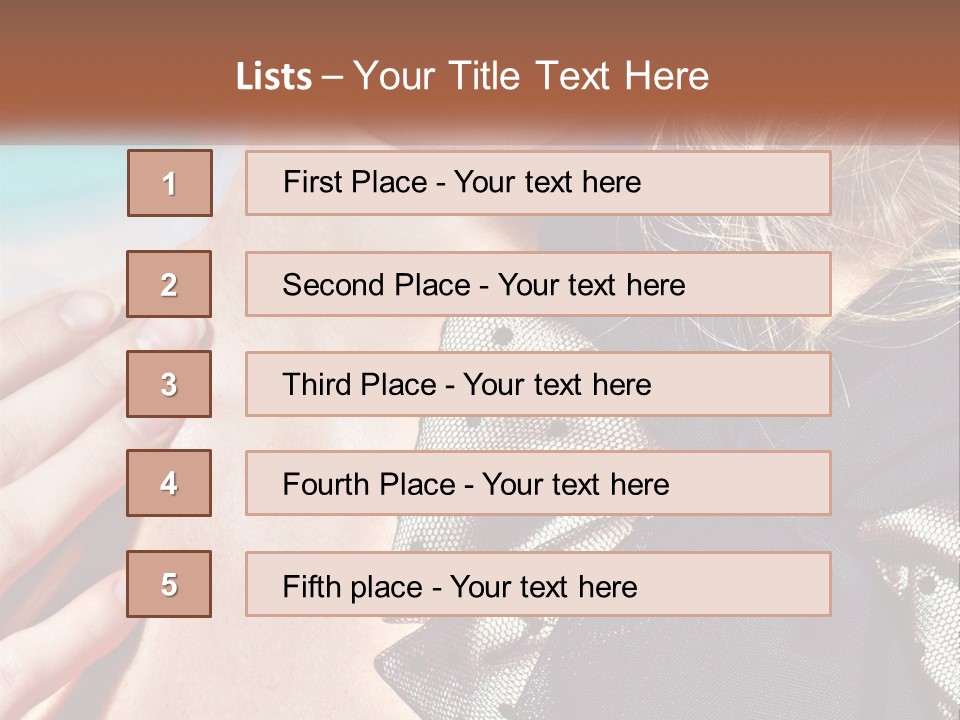Click the words 'First Place' in bar
The height and width of the screenshot is (720, 960).
[355, 182]
